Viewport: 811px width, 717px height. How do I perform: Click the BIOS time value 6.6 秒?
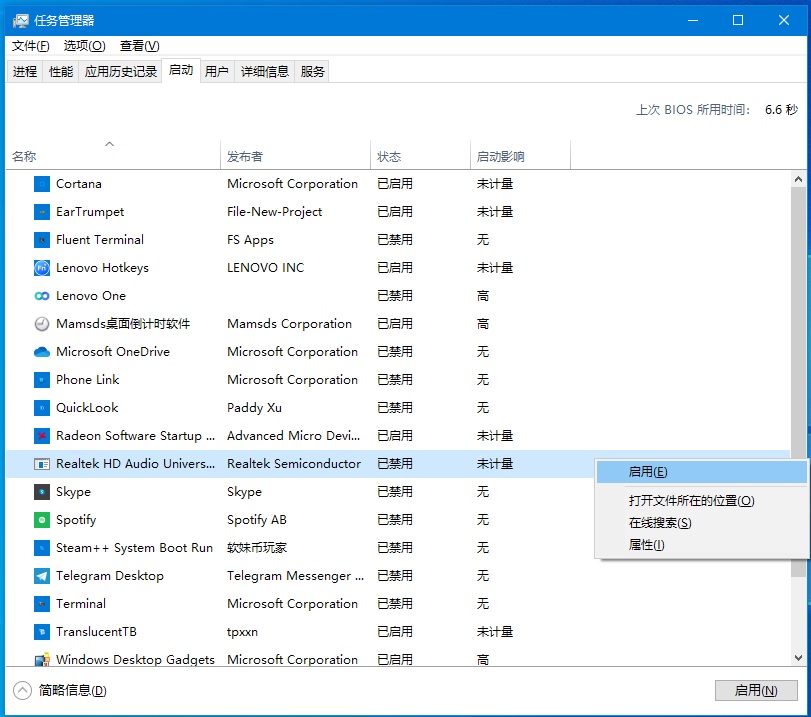point(781,110)
